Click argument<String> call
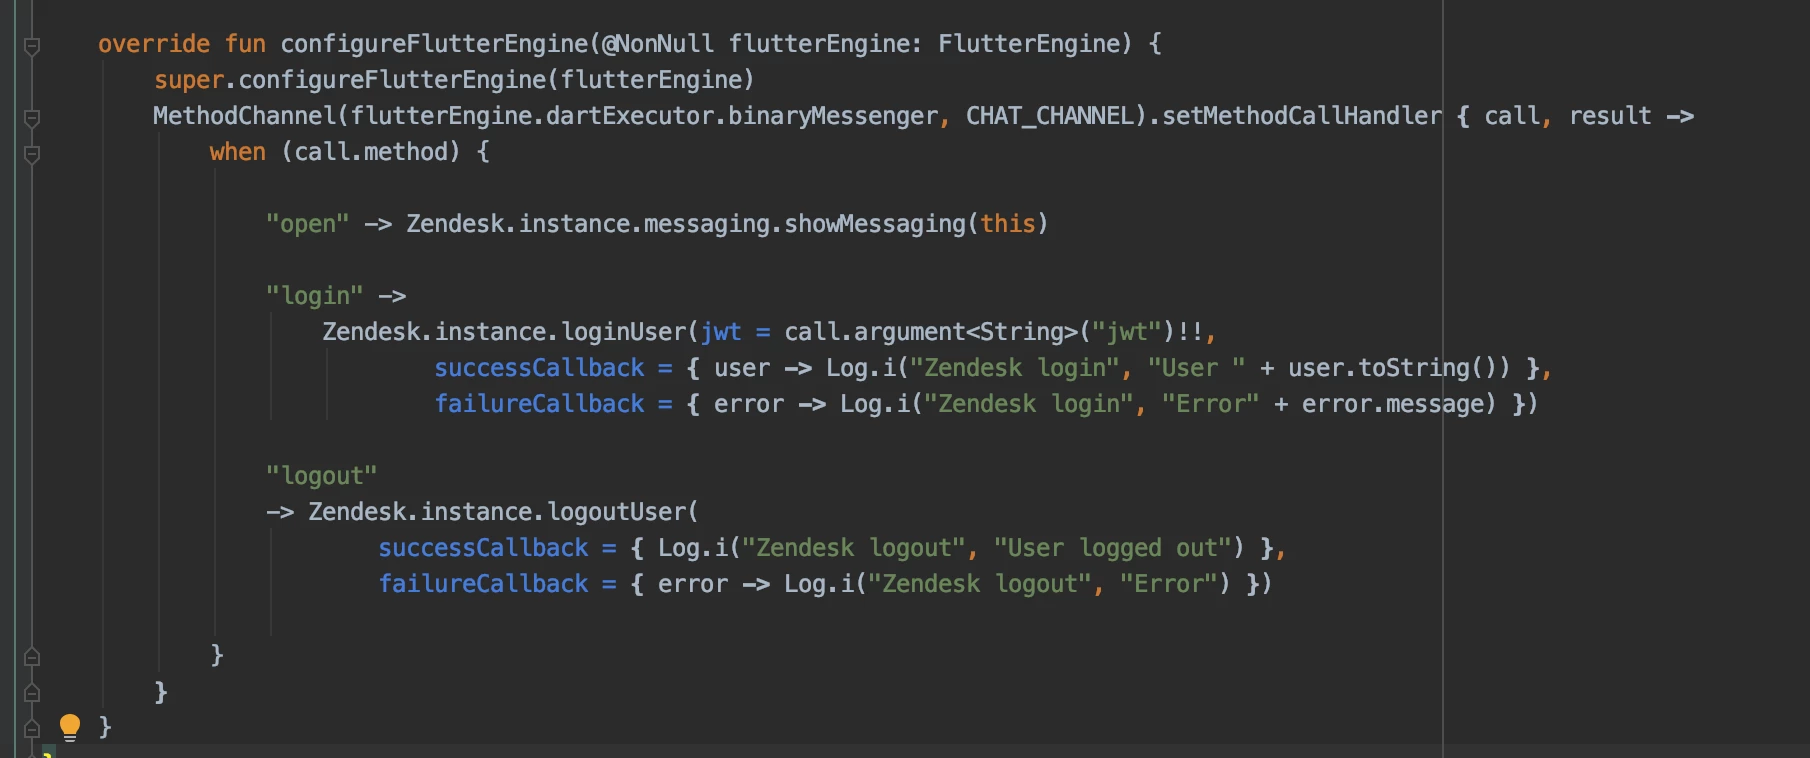The width and height of the screenshot is (1810, 758). [x=966, y=332]
